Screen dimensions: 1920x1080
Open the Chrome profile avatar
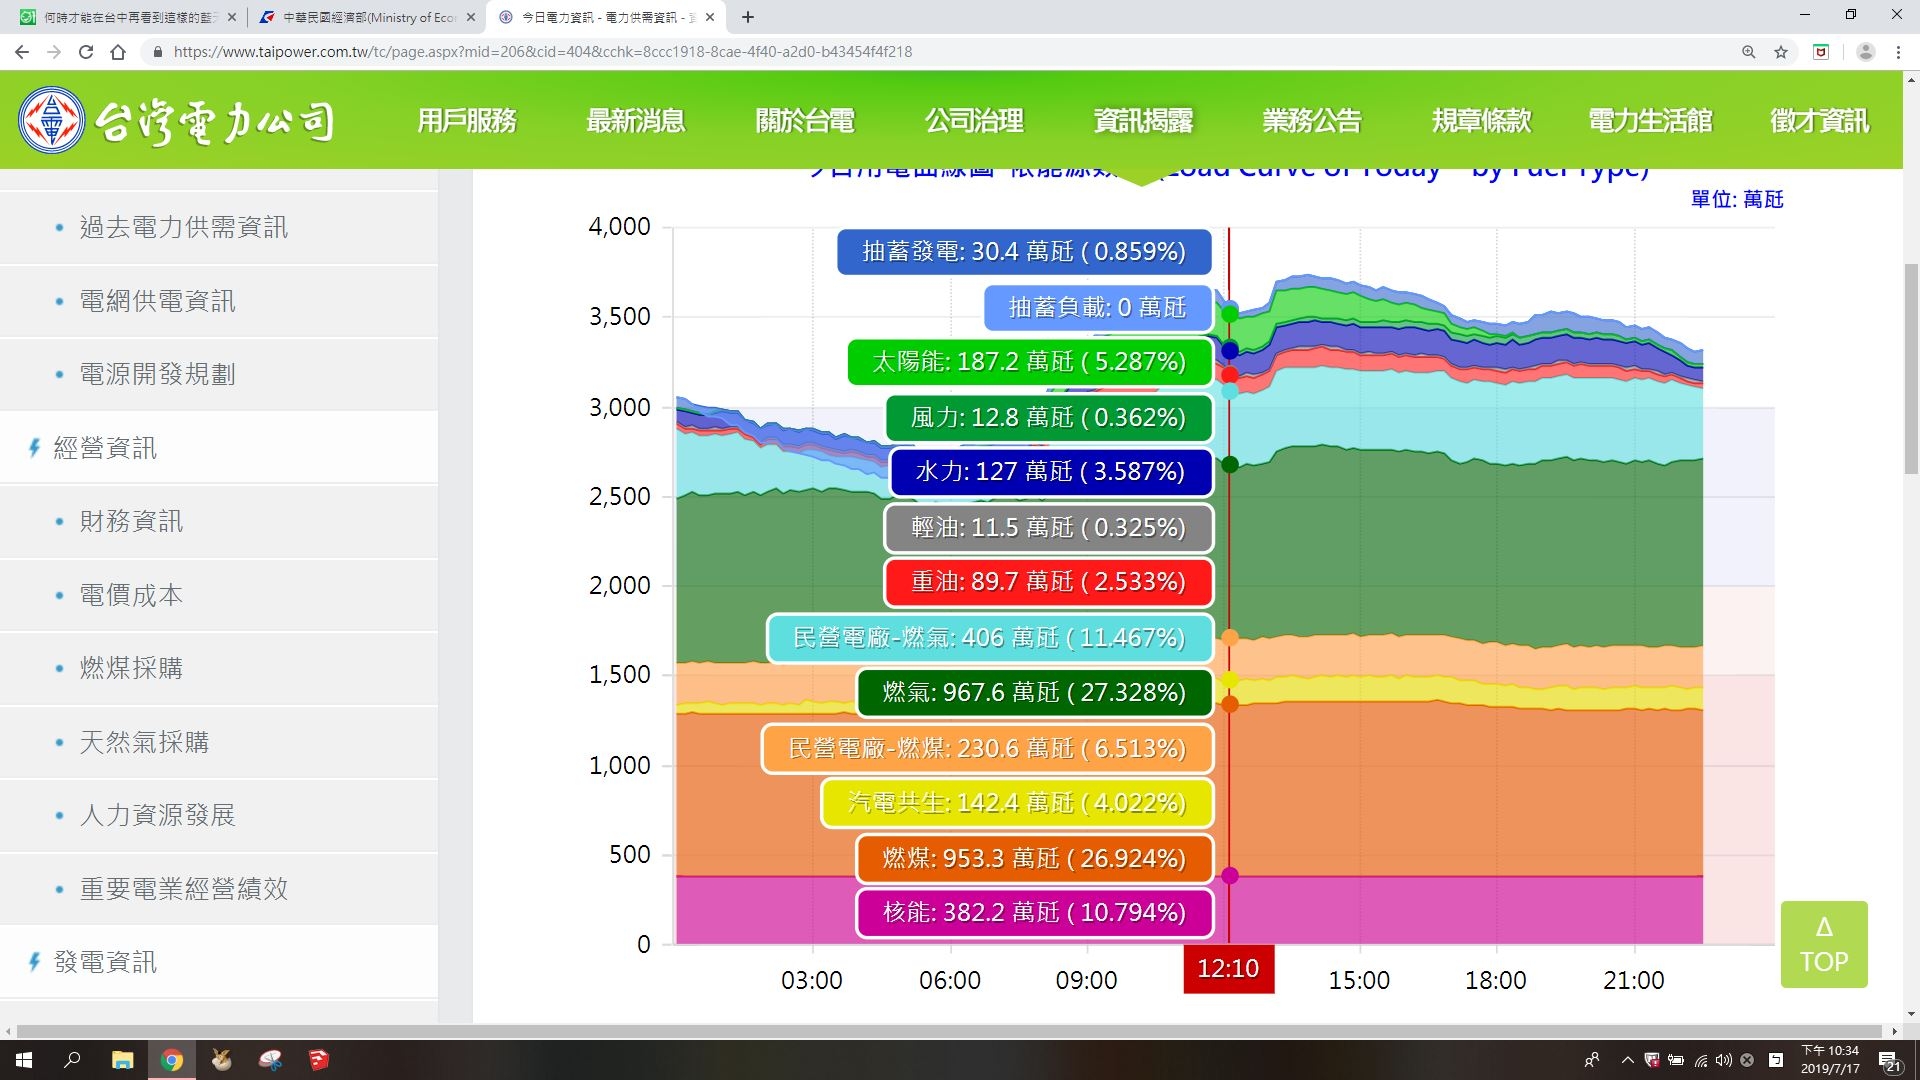pyautogui.click(x=1865, y=52)
